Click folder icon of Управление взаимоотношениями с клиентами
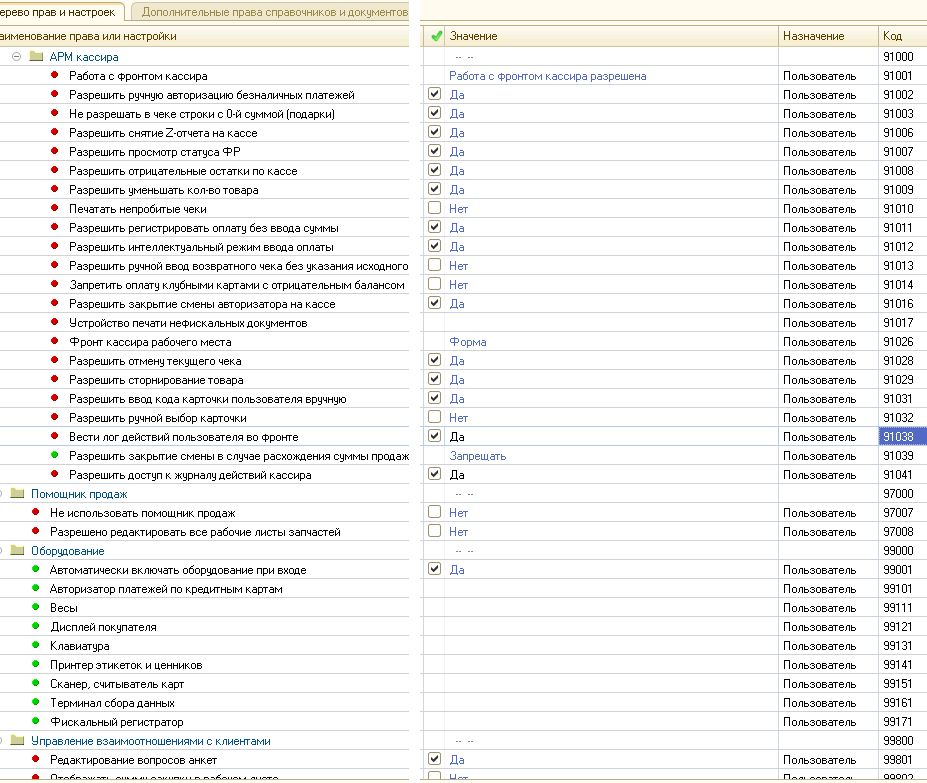 tap(18, 740)
